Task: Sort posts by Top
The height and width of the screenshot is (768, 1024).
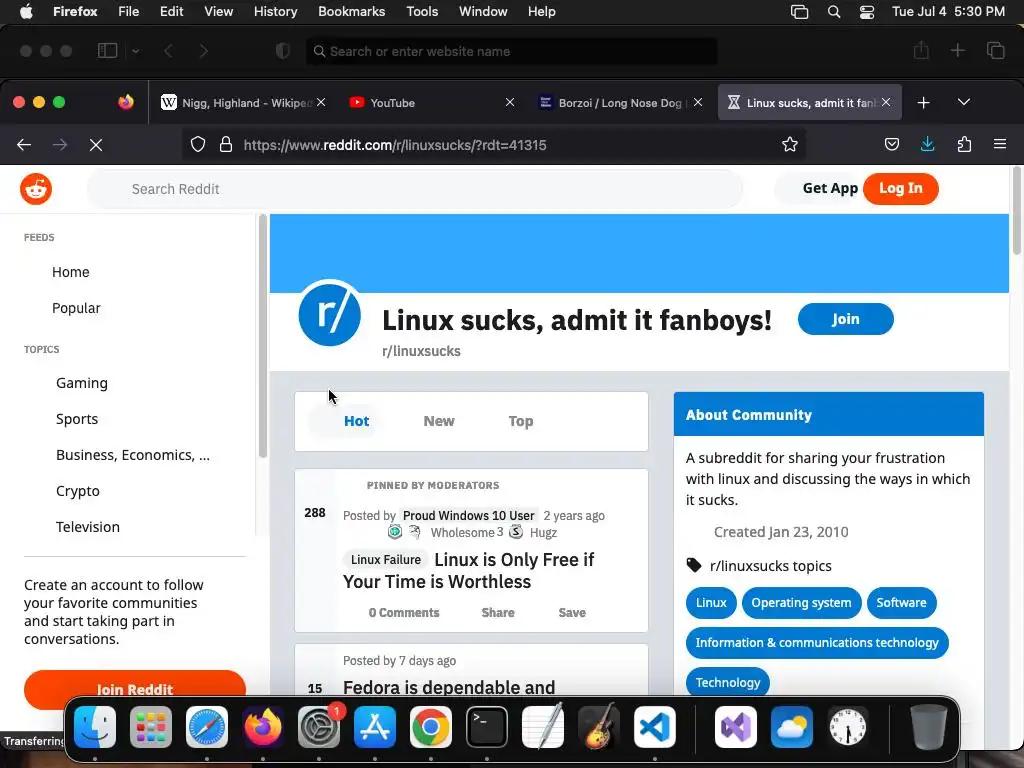Action: pyautogui.click(x=520, y=421)
